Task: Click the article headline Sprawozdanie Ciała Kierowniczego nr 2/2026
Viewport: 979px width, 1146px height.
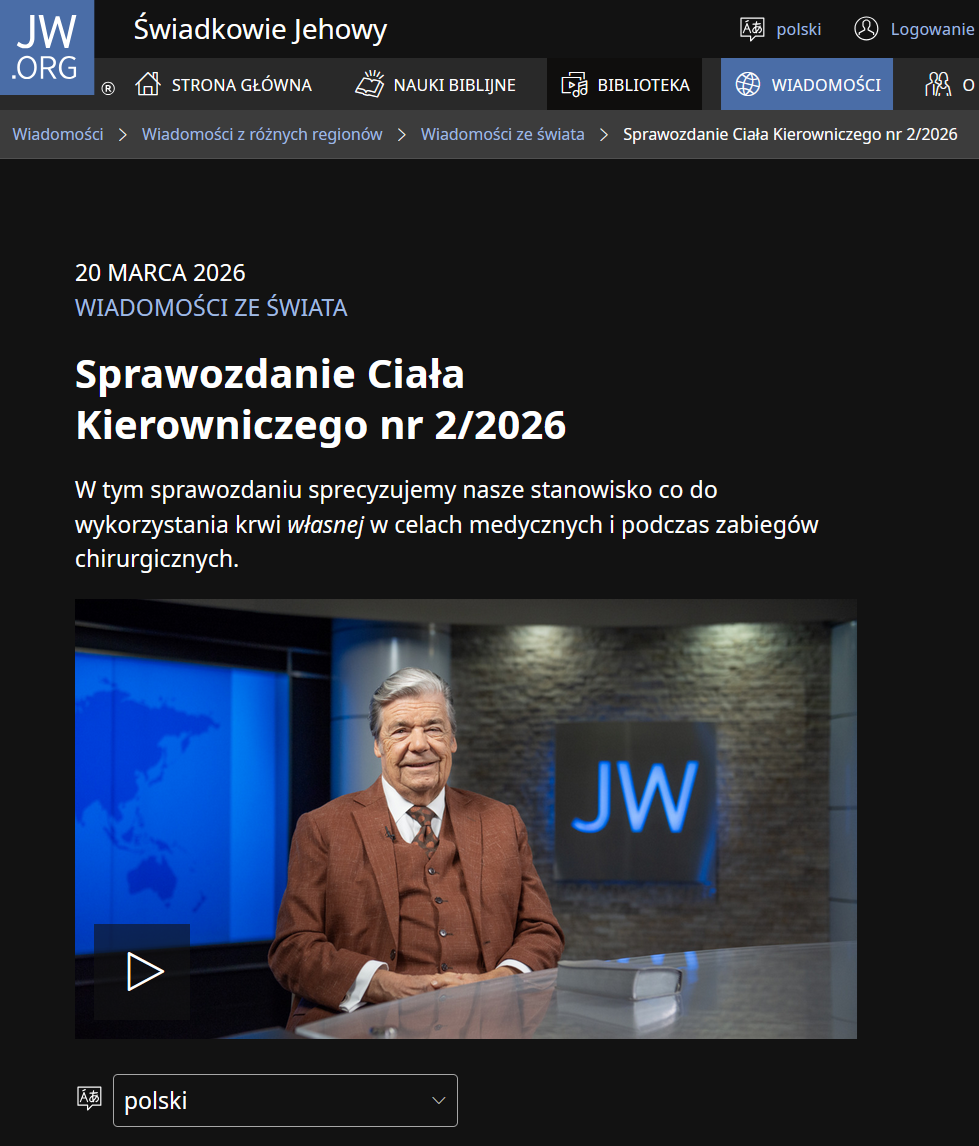Action: pyautogui.click(x=320, y=400)
